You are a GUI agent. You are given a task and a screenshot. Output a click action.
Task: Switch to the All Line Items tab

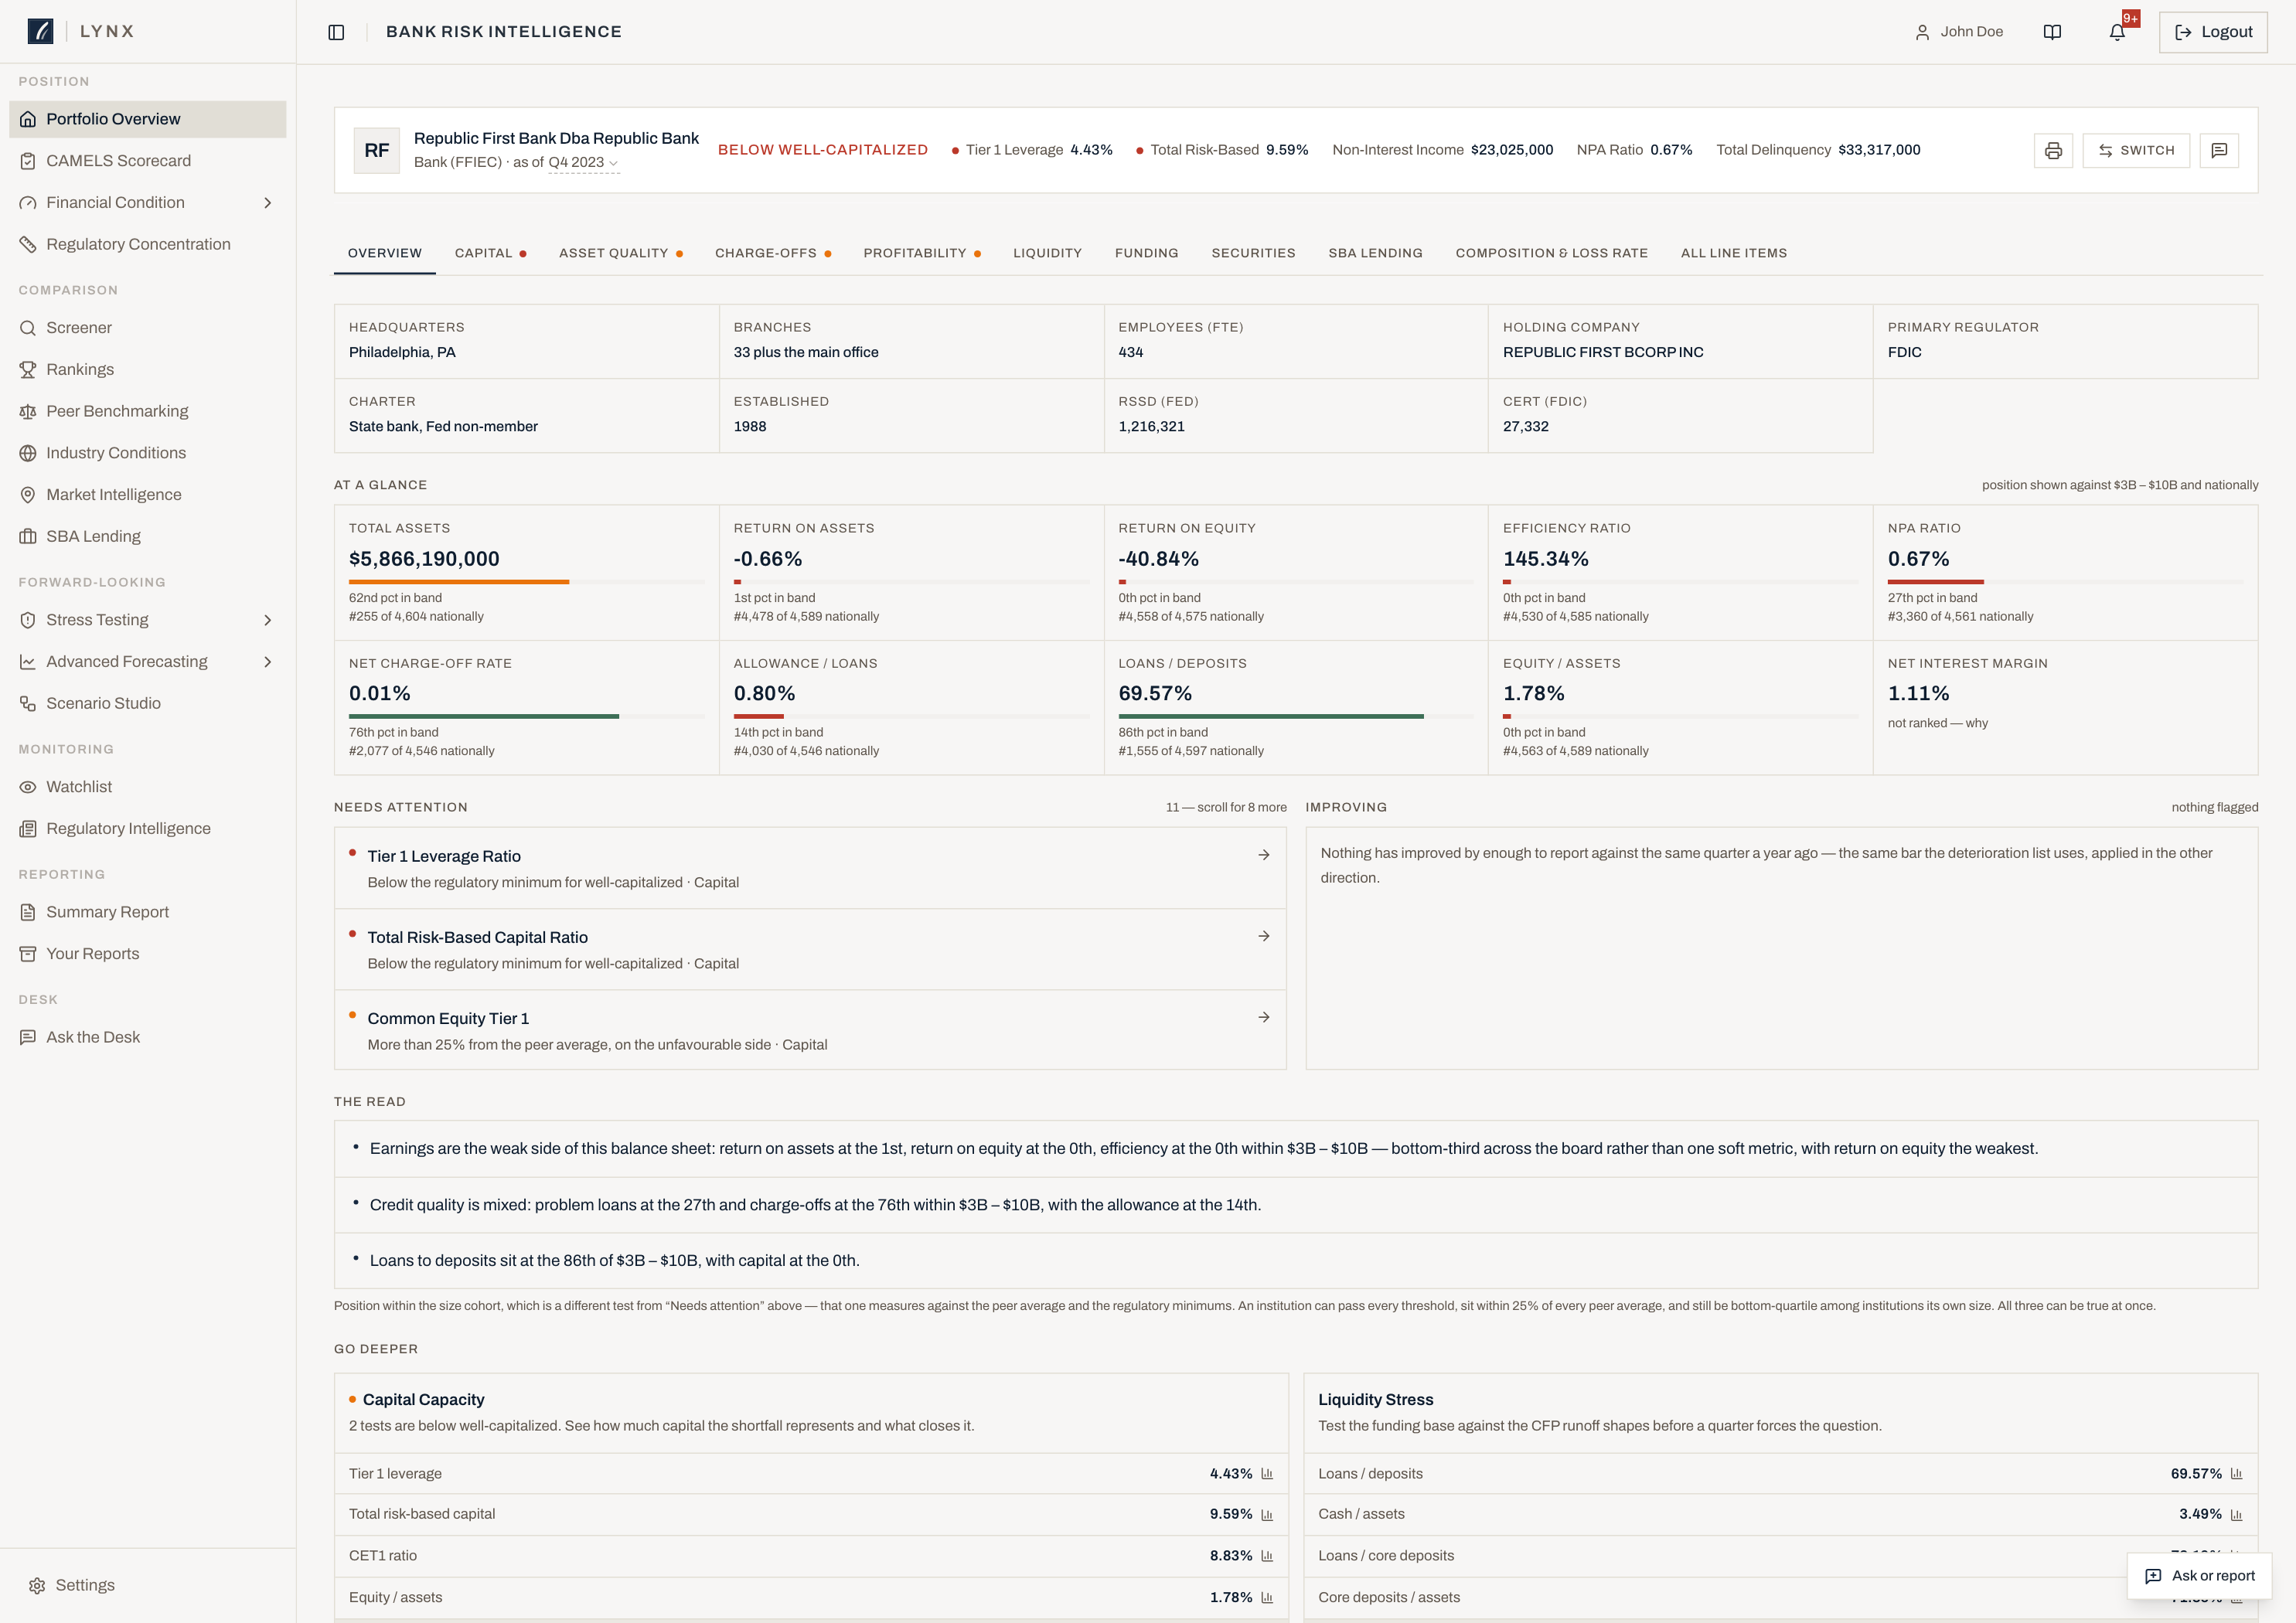tap(1733, 253)
